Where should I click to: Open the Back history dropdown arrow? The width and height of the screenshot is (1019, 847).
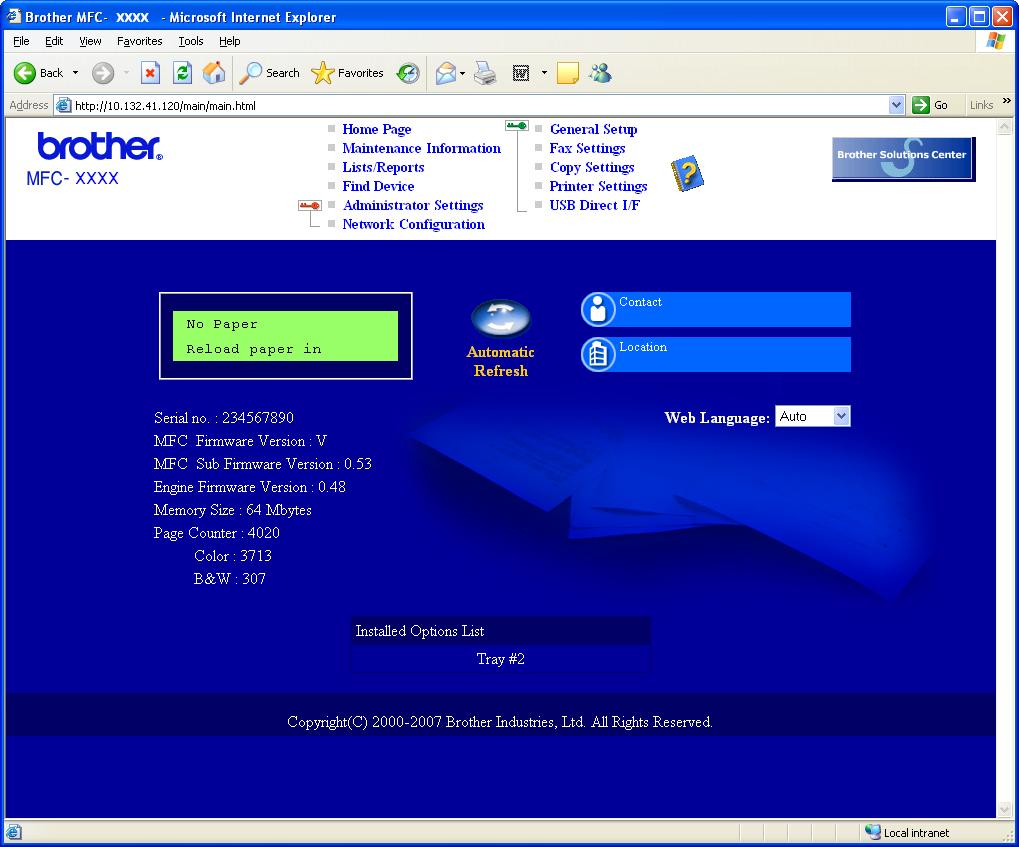click(x=75, y=73)
